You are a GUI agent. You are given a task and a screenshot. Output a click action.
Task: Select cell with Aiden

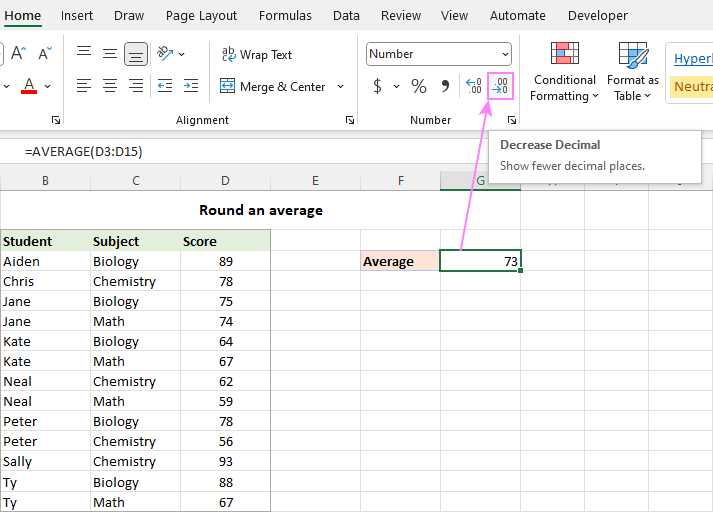pyautogui.click(x=45, y=261)
